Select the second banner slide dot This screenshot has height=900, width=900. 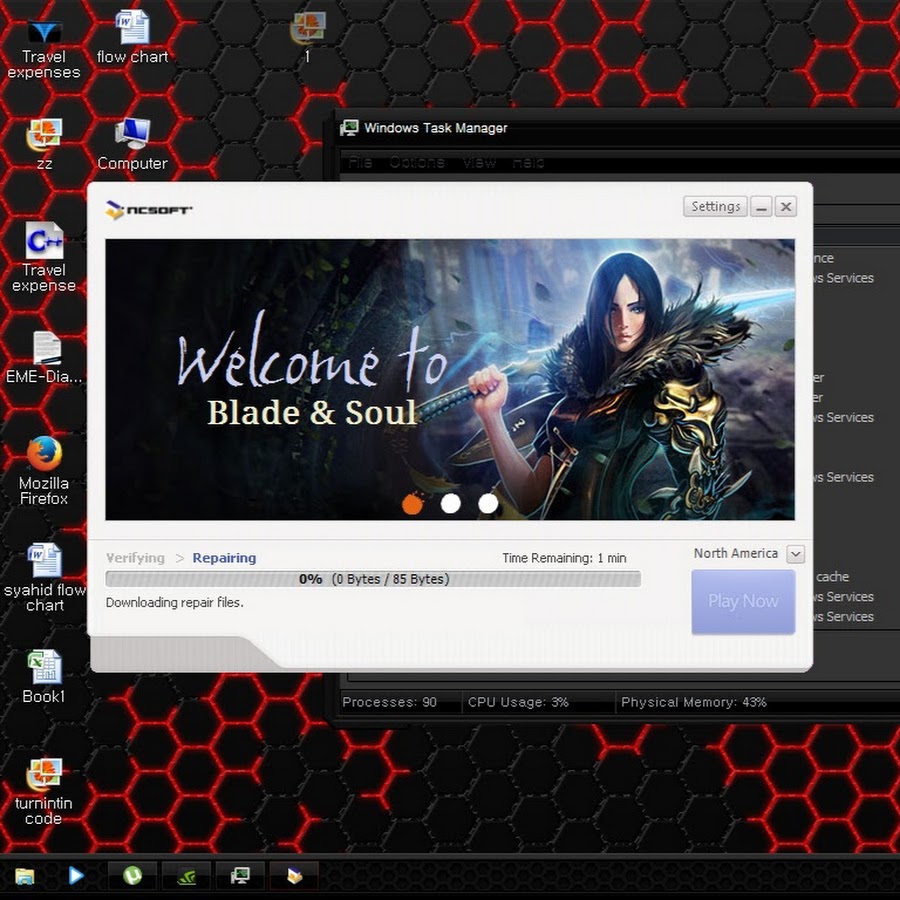click(x=451, y=503)
